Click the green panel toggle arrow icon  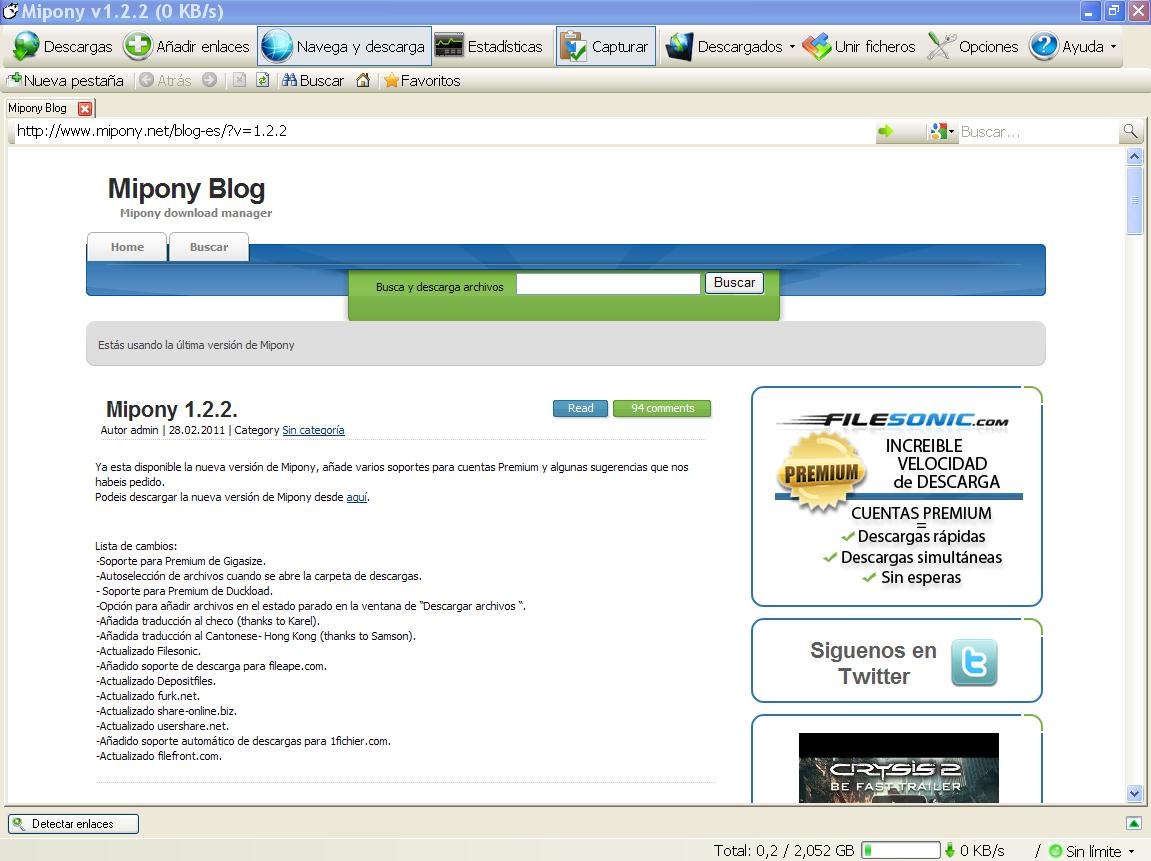pyautogui.click(x=1133, y=823)
